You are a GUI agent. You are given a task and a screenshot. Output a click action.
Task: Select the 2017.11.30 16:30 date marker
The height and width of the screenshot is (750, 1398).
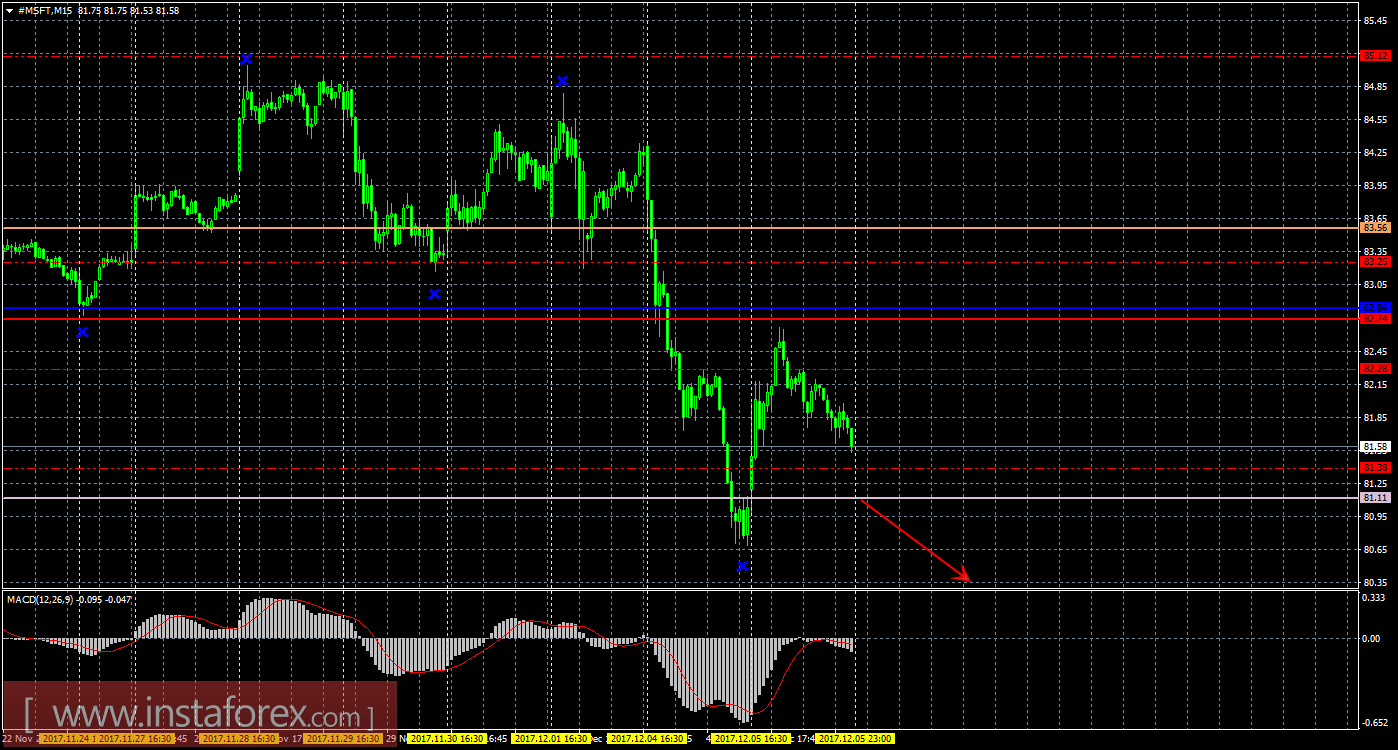coord(446,739)
